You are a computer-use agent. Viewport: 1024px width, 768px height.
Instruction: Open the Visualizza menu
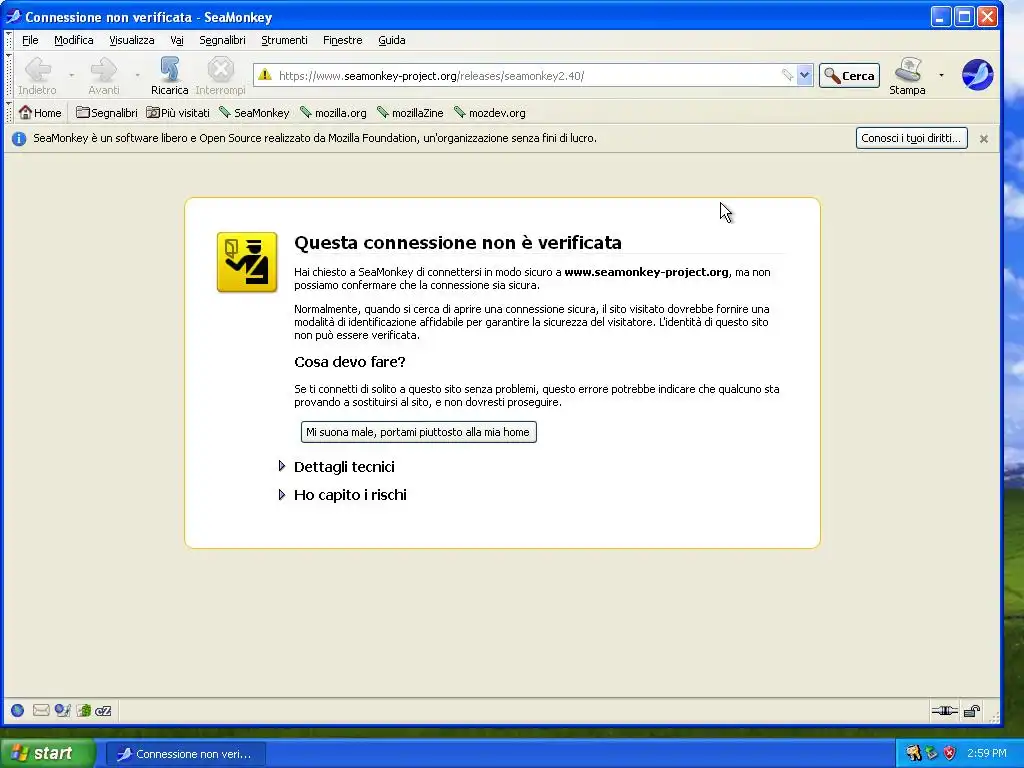pyautogui.click(x=132, y=40)
